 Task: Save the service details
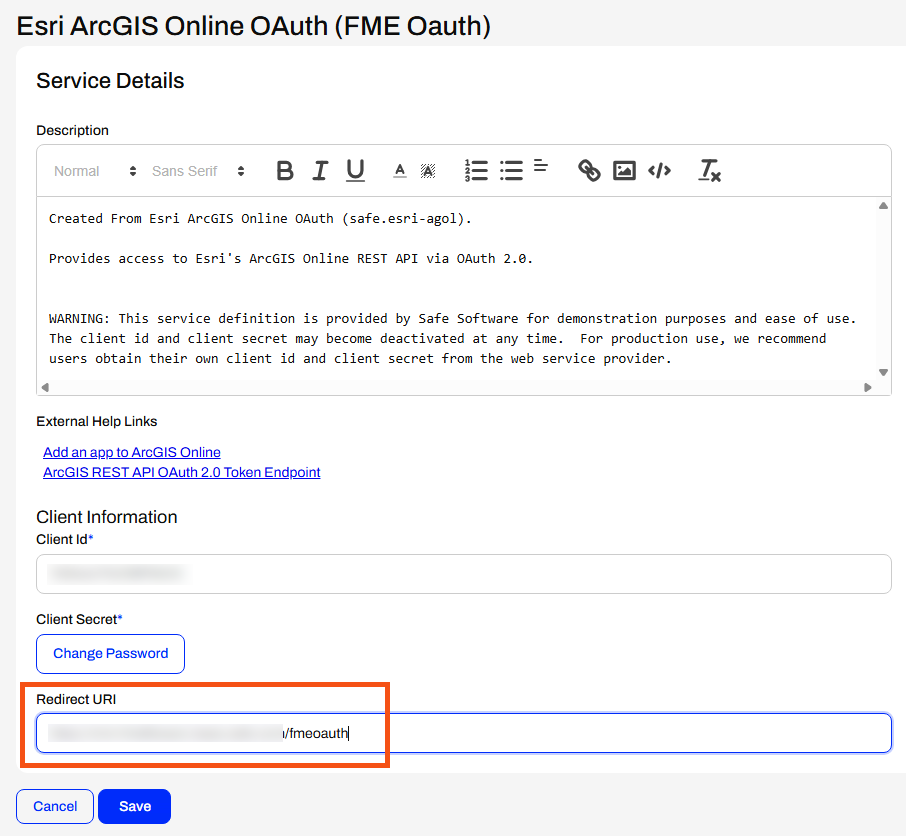(134, 806)
